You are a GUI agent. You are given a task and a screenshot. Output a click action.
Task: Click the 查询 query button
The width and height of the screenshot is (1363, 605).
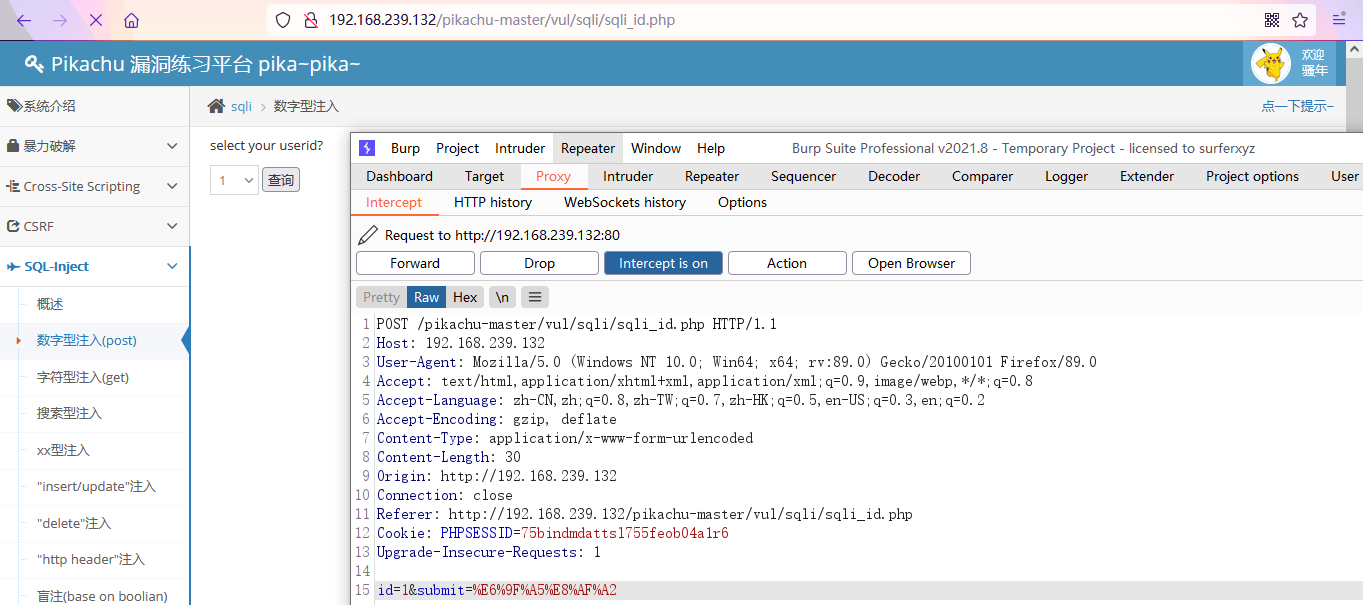coord(281,181)
